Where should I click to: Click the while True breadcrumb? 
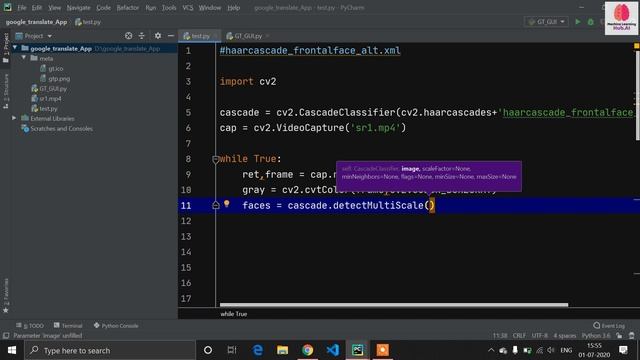[x=233, y=314]
